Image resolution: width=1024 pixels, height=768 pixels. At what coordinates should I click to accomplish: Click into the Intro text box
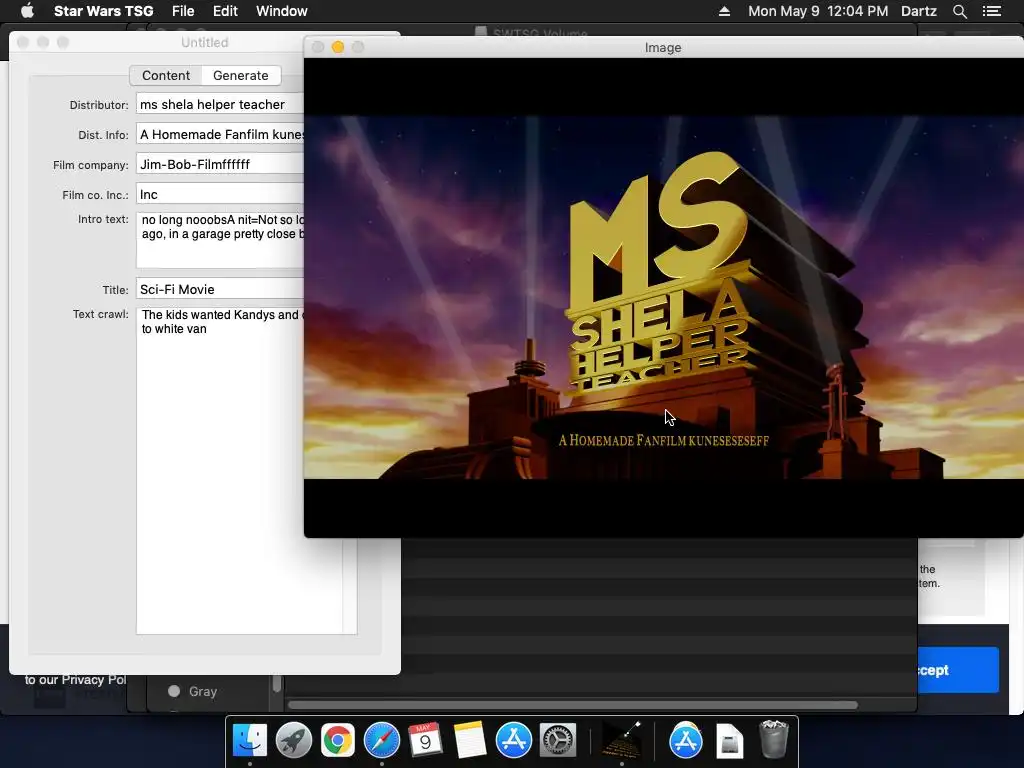(219, 240)
